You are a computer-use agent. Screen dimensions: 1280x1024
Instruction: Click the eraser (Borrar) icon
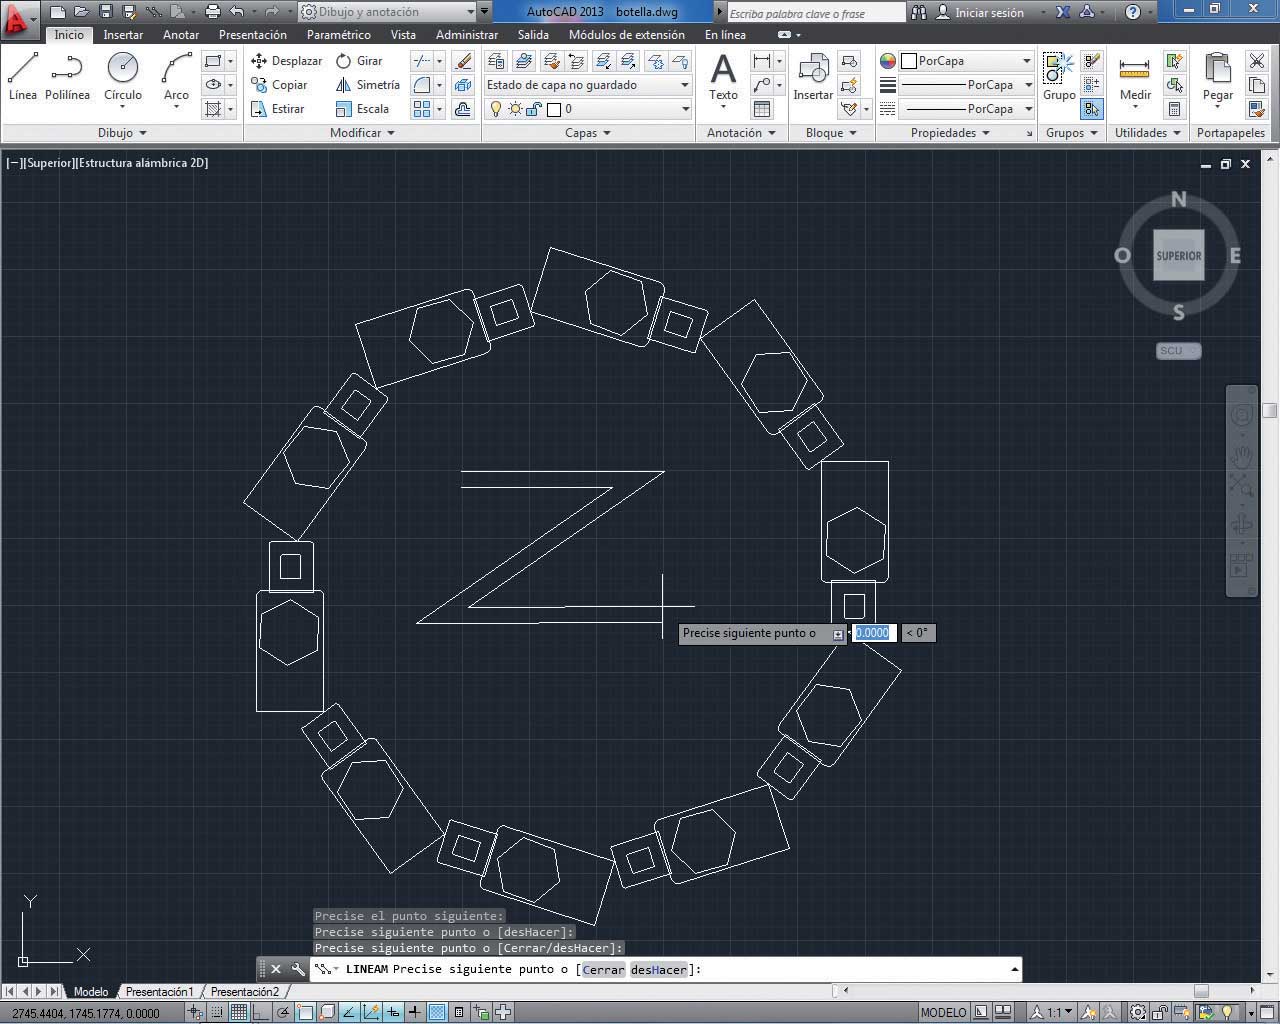click(x=463, y=61)
